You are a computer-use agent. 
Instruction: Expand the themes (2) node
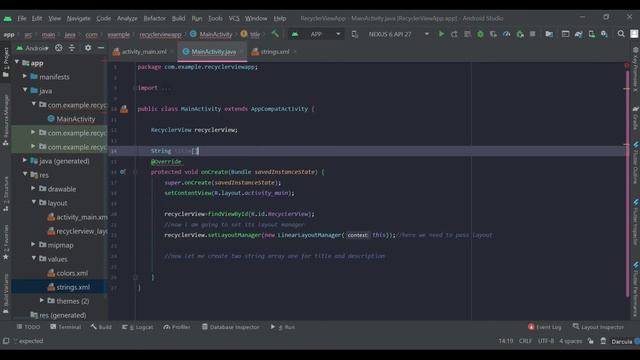tap(42, 300)
